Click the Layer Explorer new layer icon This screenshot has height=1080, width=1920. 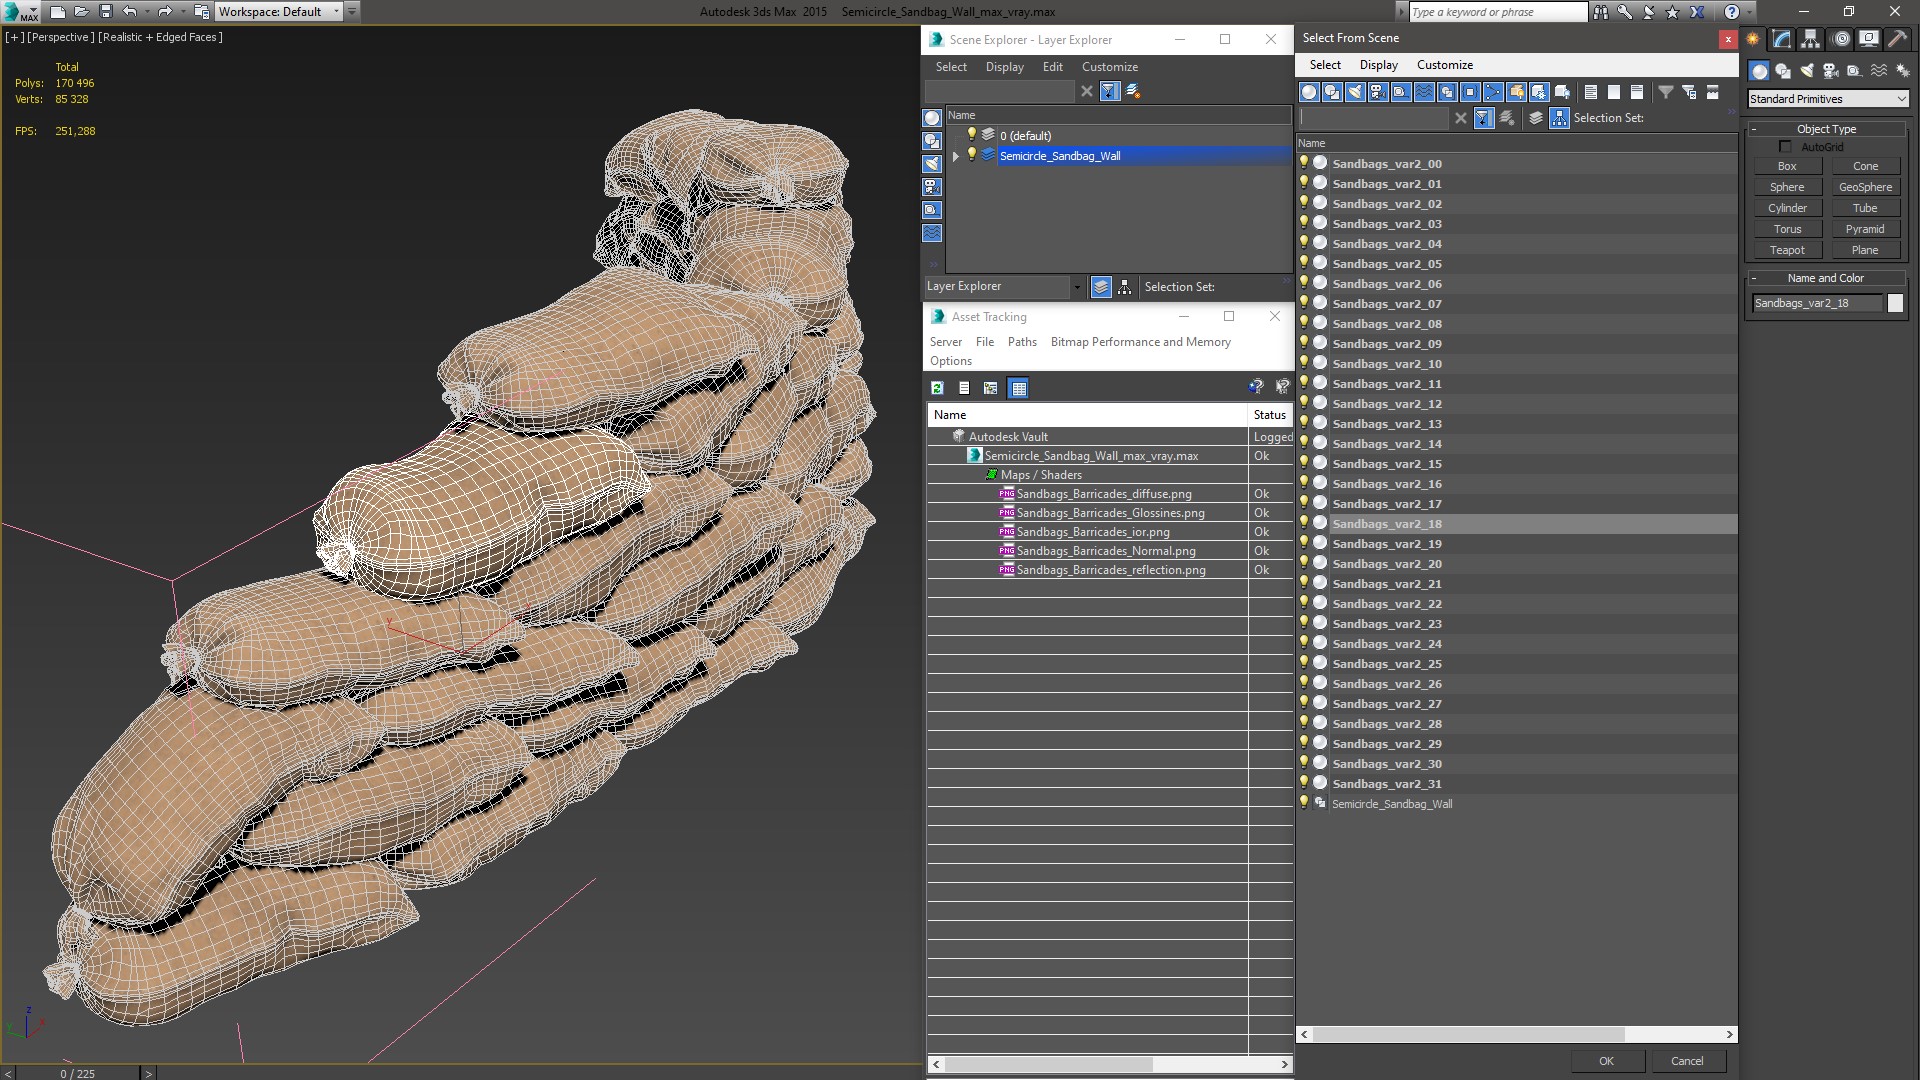(1131, 91)
